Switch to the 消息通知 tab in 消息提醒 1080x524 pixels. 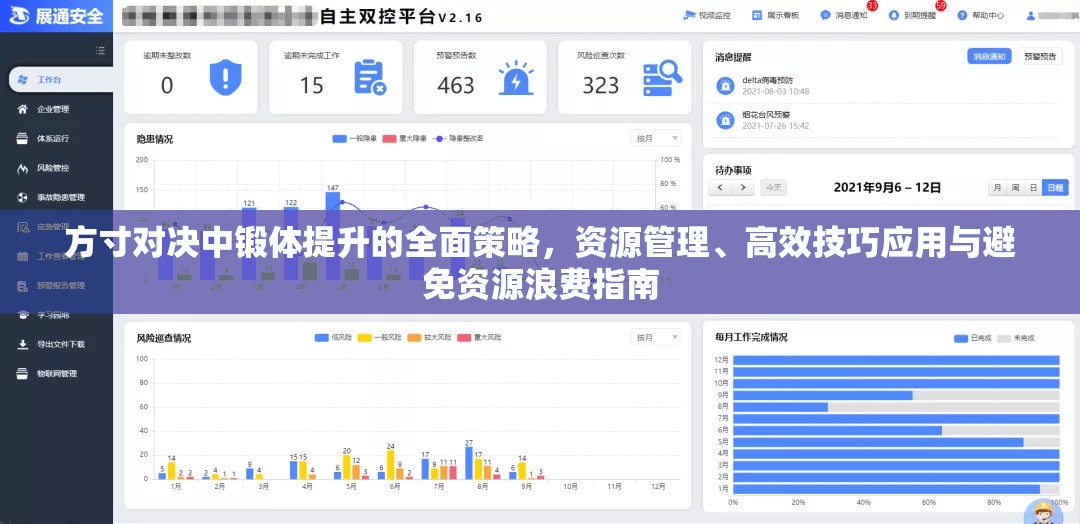tap(989, 56)
